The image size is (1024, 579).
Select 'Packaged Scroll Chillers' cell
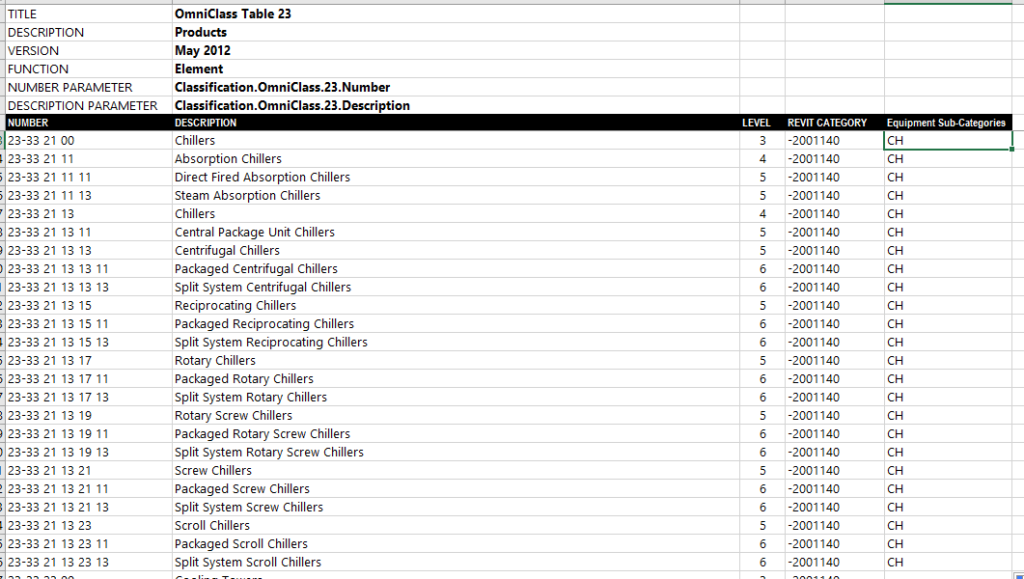(456, 543)
